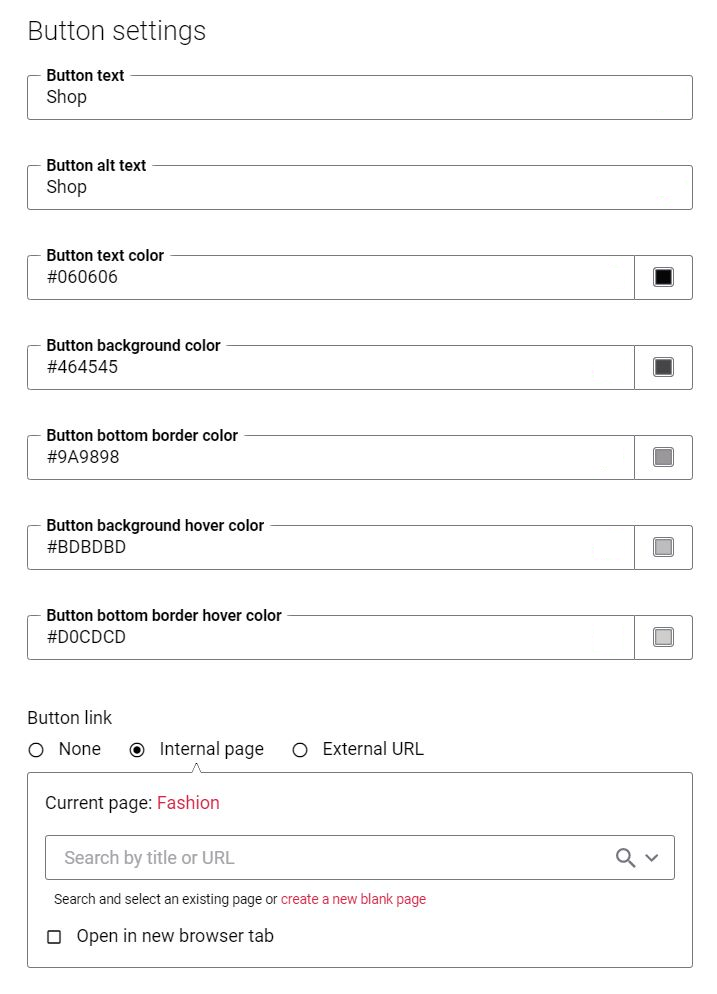Select the None button link option

tap(36, 750)
